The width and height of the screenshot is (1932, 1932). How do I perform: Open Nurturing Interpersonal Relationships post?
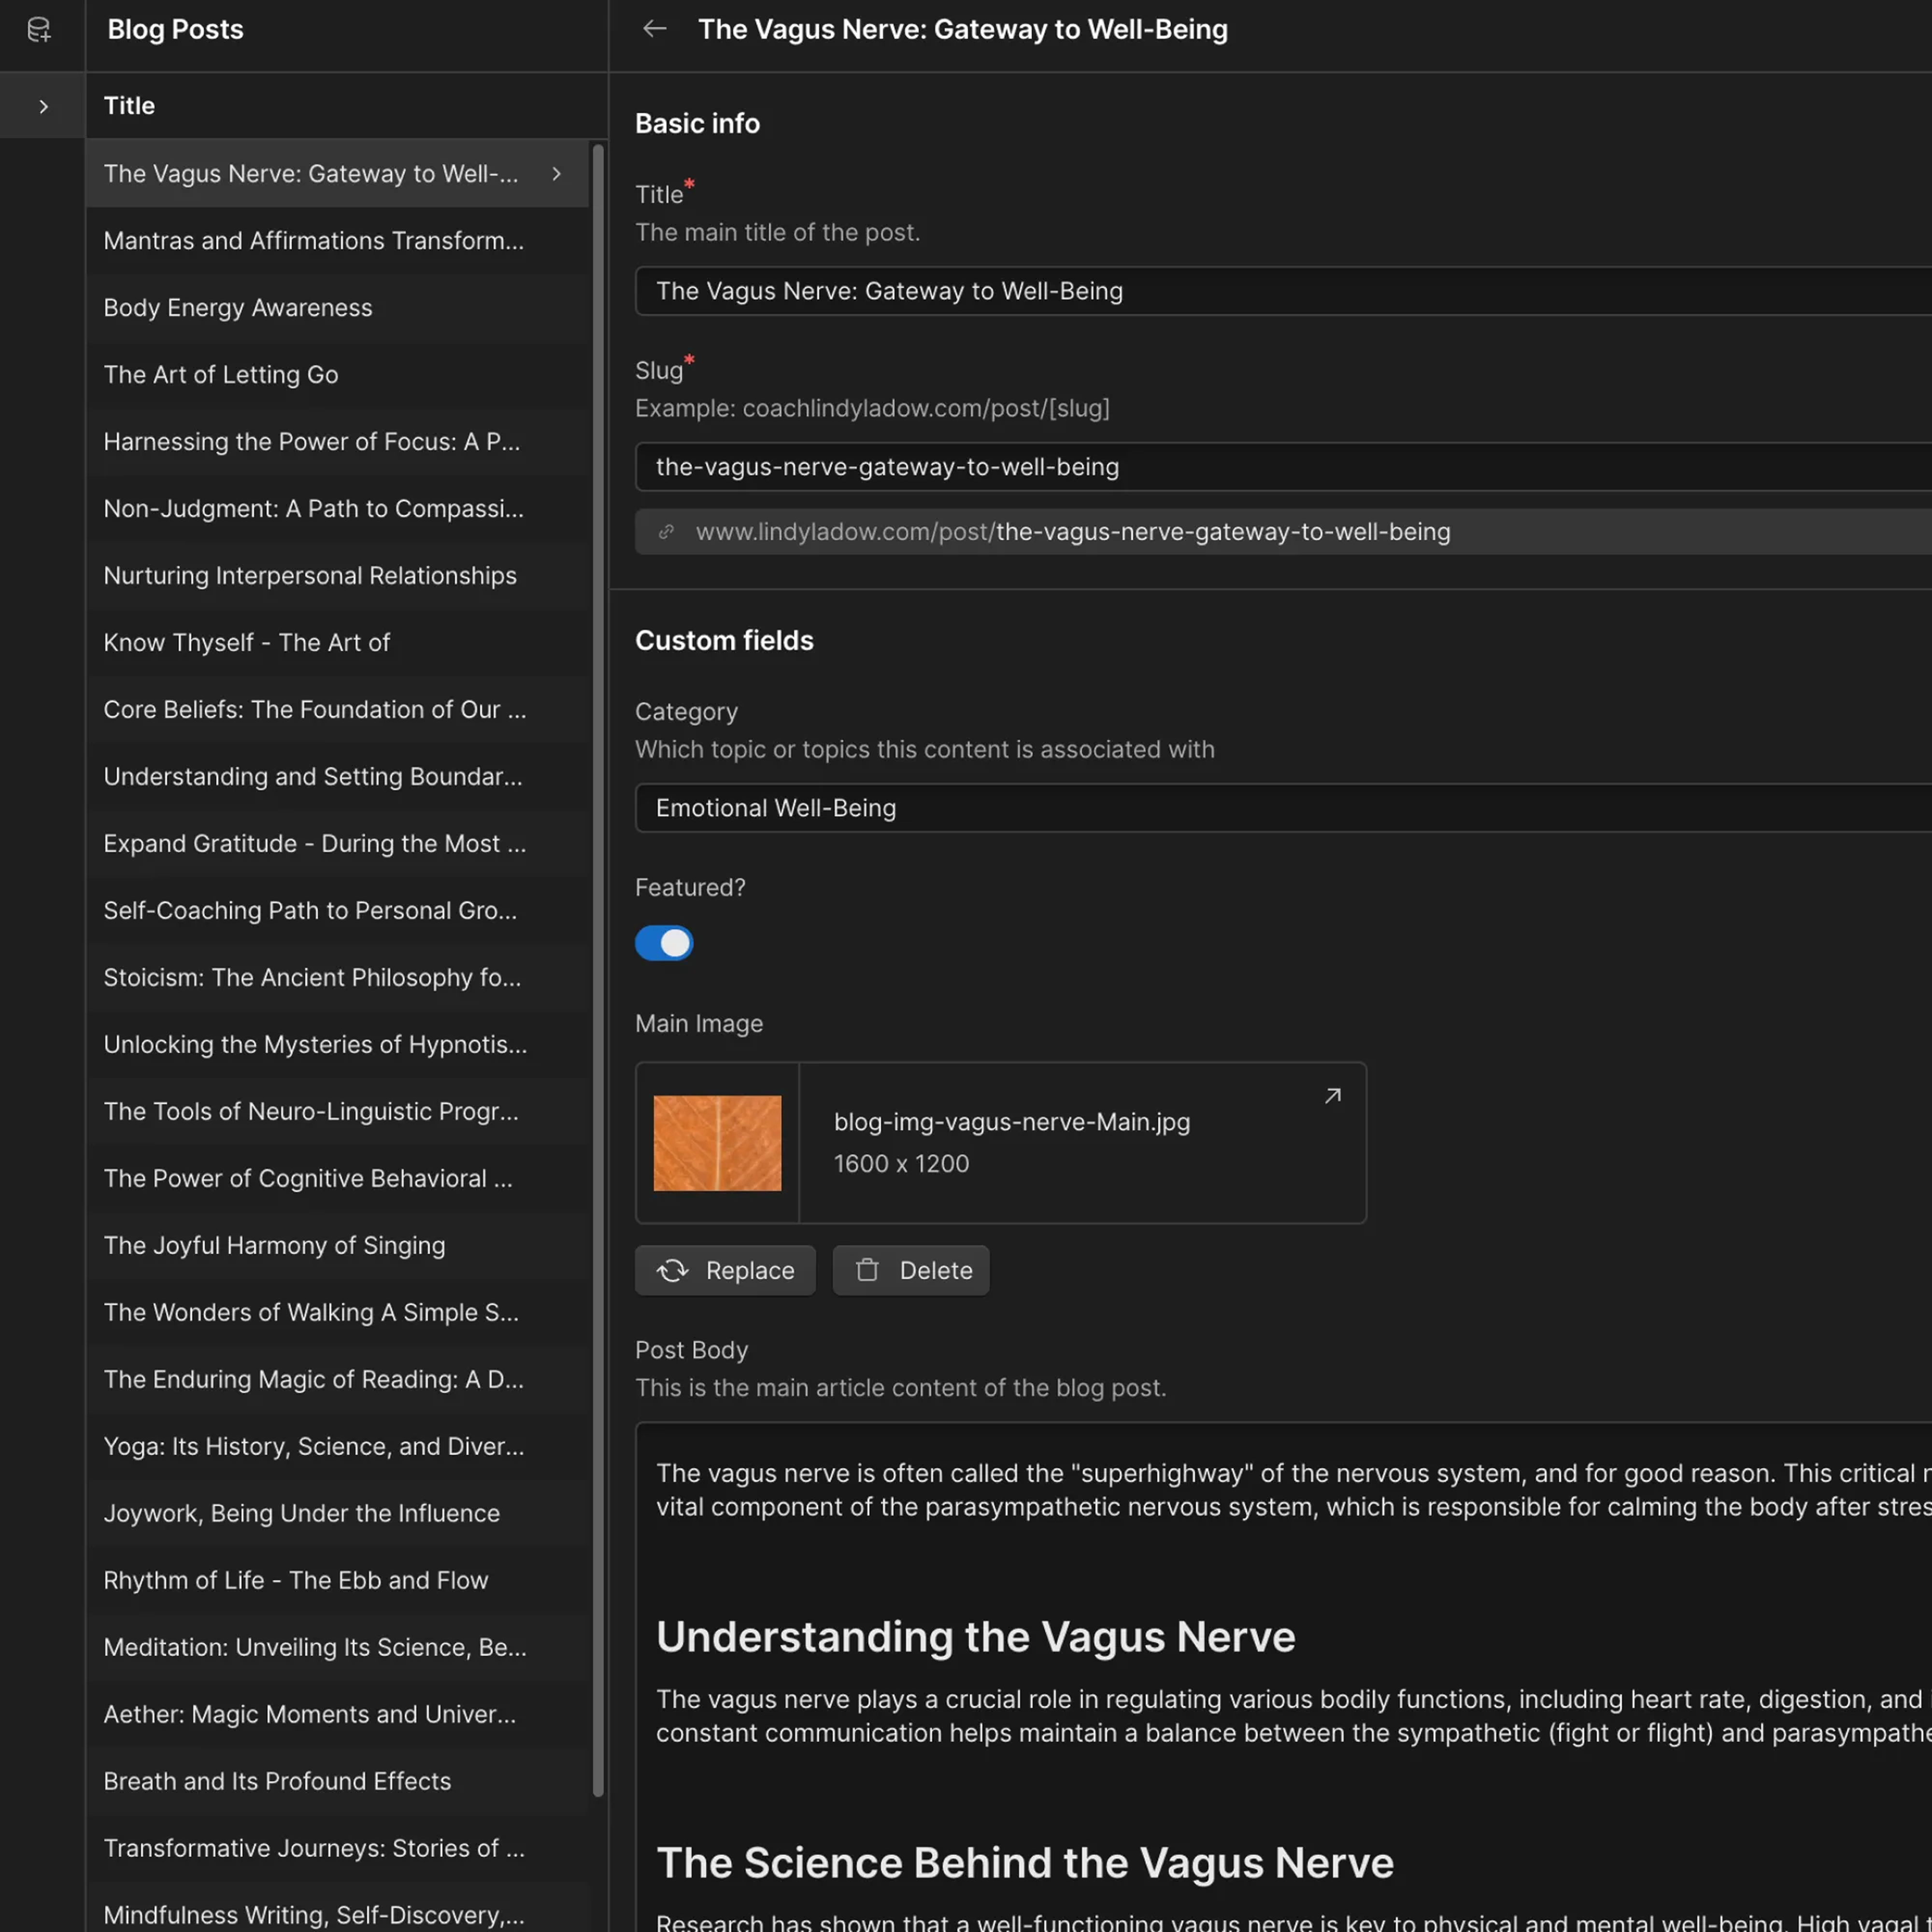pos(337,576)
